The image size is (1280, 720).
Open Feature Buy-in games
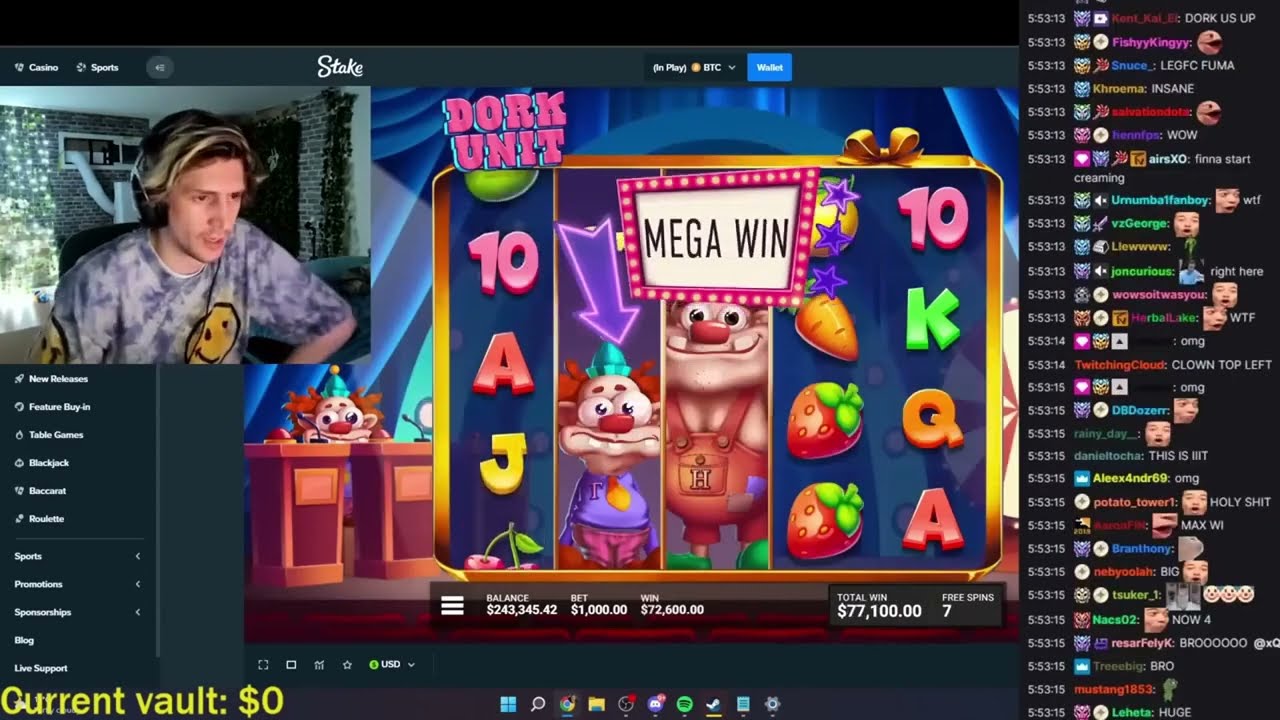pos(52,407)
